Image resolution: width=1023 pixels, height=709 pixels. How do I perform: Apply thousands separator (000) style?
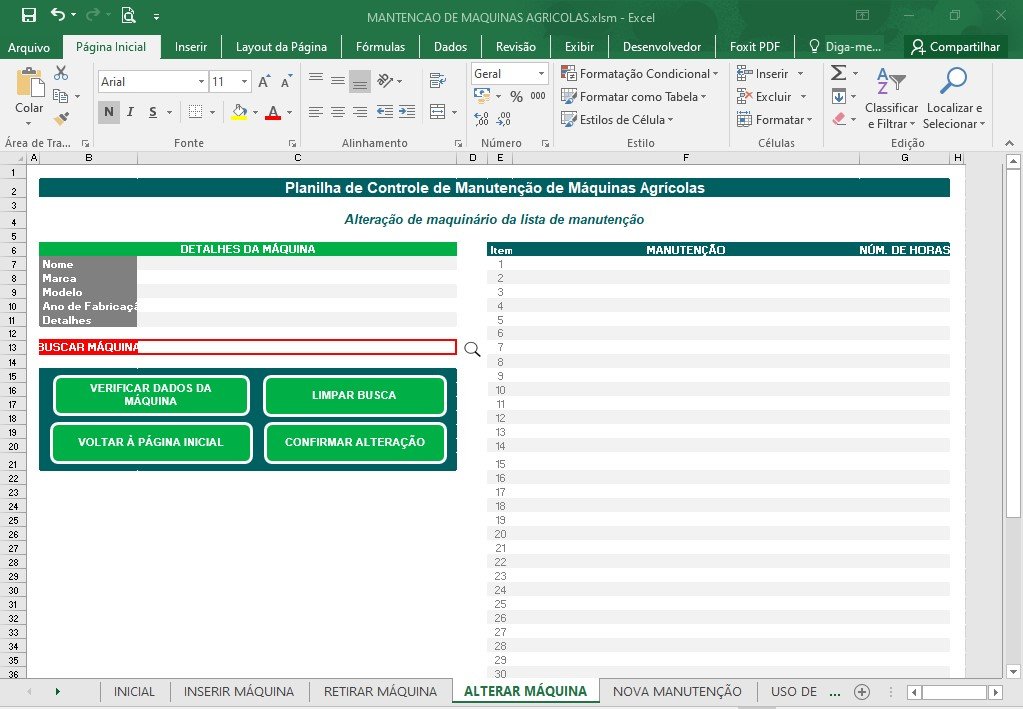tap(538, 96)
